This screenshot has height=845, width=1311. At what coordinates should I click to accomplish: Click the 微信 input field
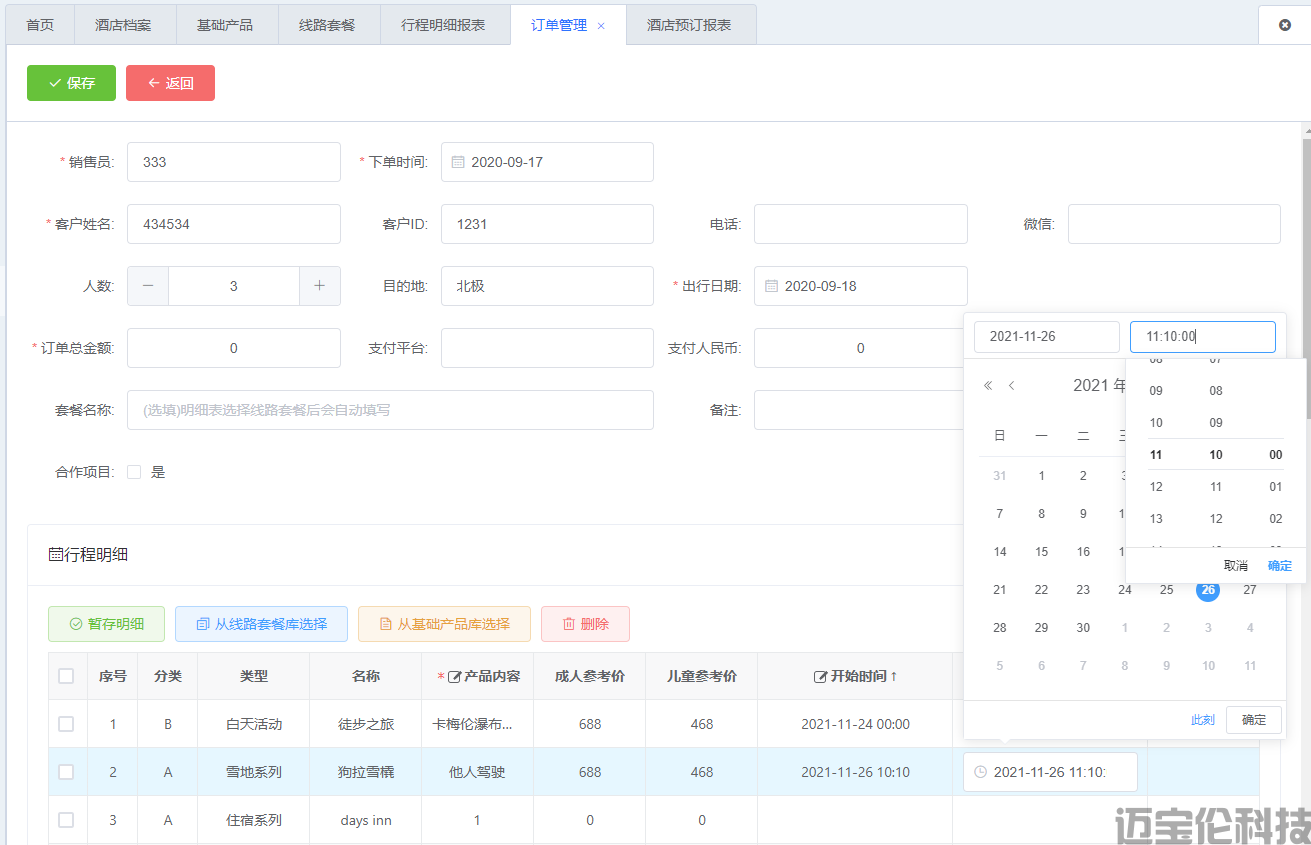coord(1174,224)
